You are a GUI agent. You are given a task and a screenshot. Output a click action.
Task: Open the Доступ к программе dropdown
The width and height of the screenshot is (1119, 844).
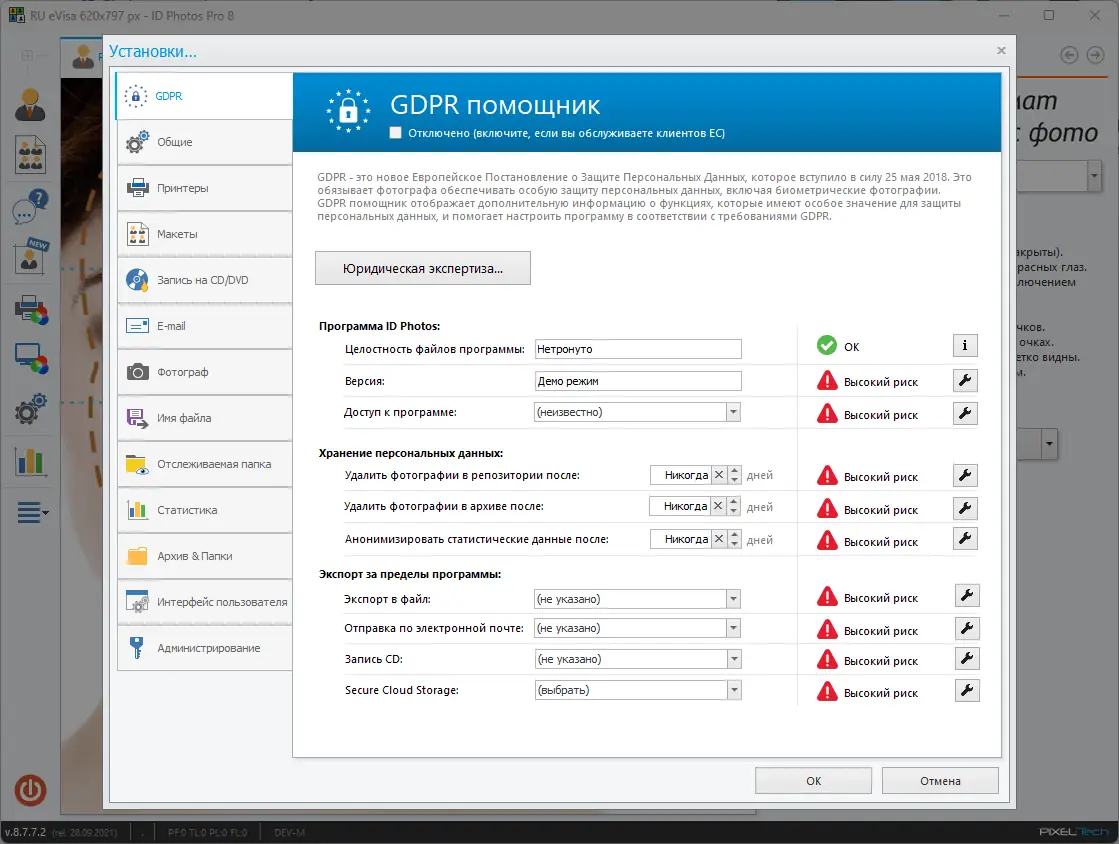pyautogui.click(x=733, y=412)
